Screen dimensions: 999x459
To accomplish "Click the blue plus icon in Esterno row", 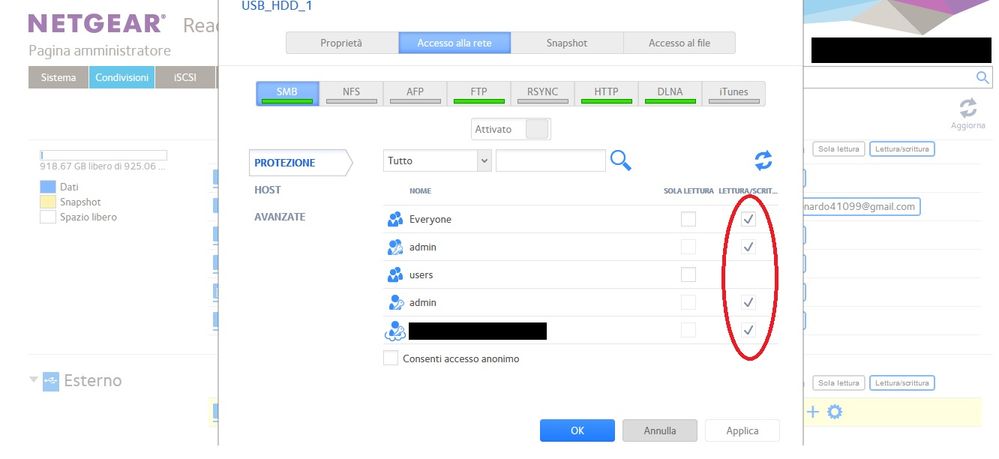I will point(812,412).
